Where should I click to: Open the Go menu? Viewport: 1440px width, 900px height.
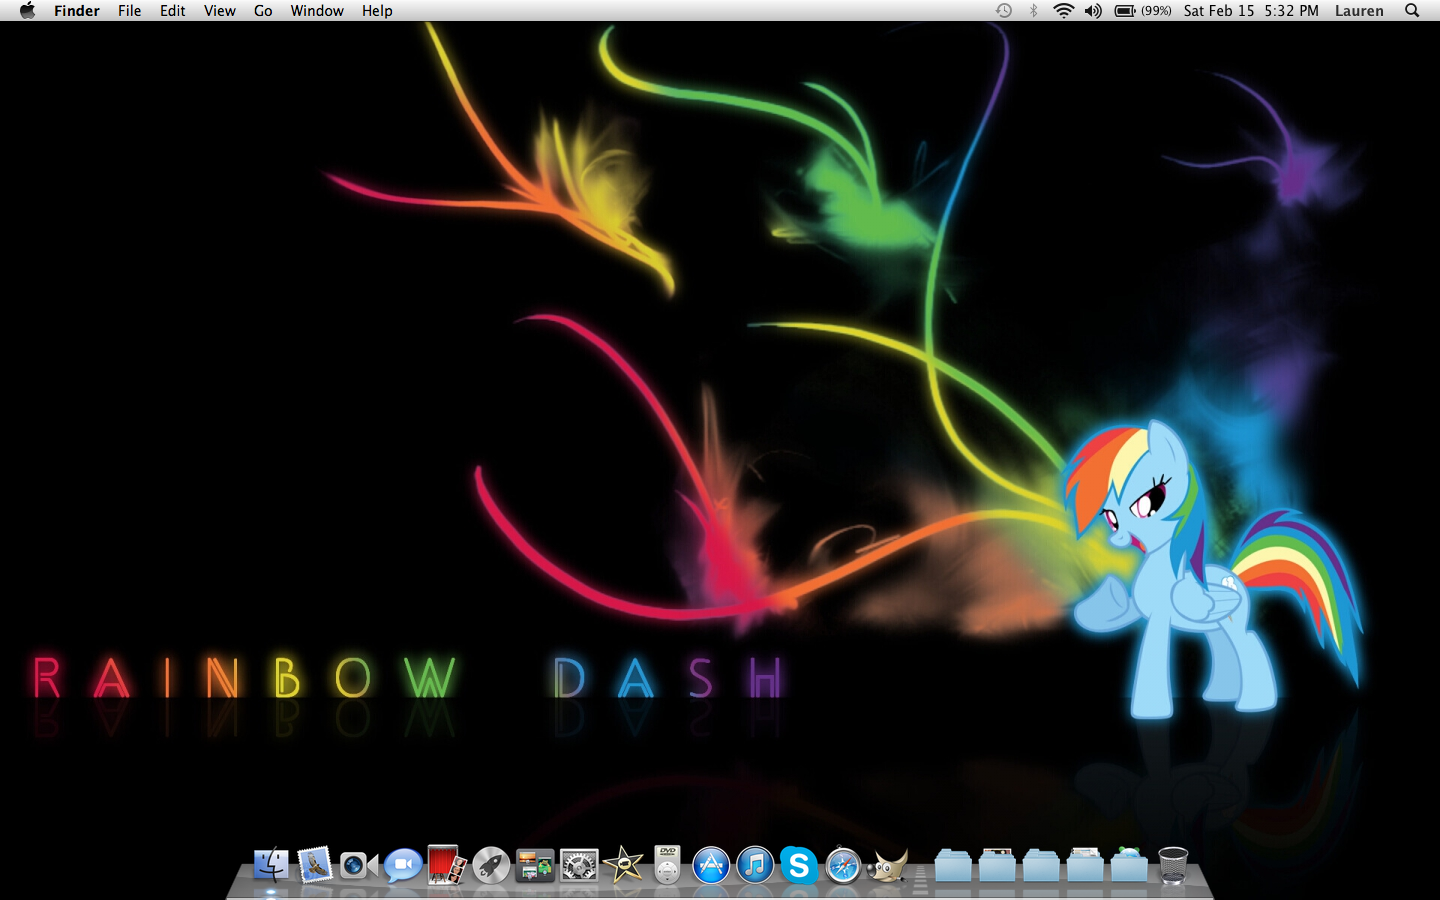coord(263,11)
